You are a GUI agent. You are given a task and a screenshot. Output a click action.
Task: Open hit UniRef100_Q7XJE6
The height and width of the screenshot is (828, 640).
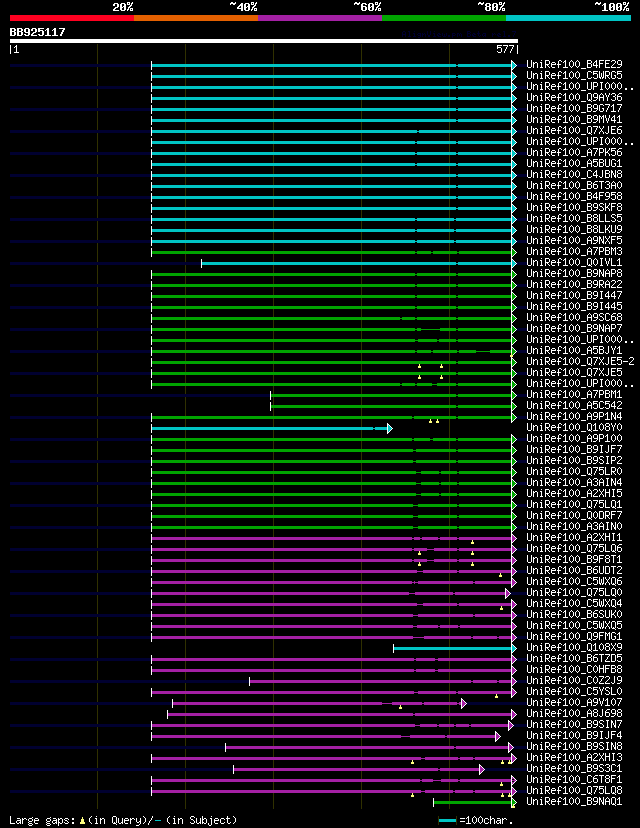tap(574, 130)
